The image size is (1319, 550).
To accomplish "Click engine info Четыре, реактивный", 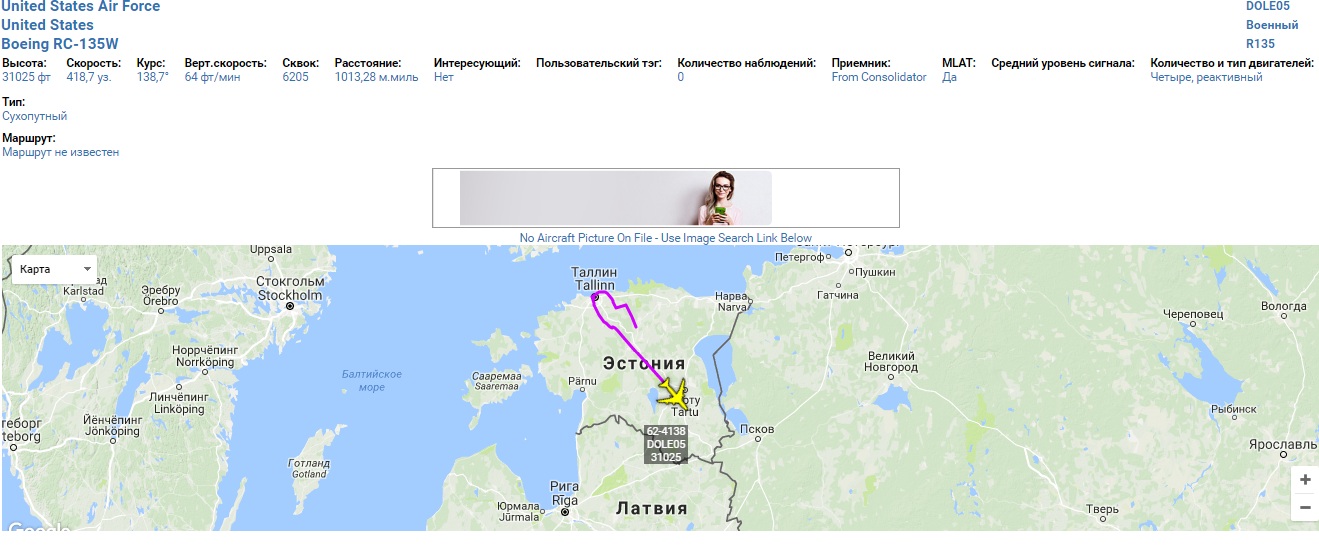I will click(x=1206, y=77).
